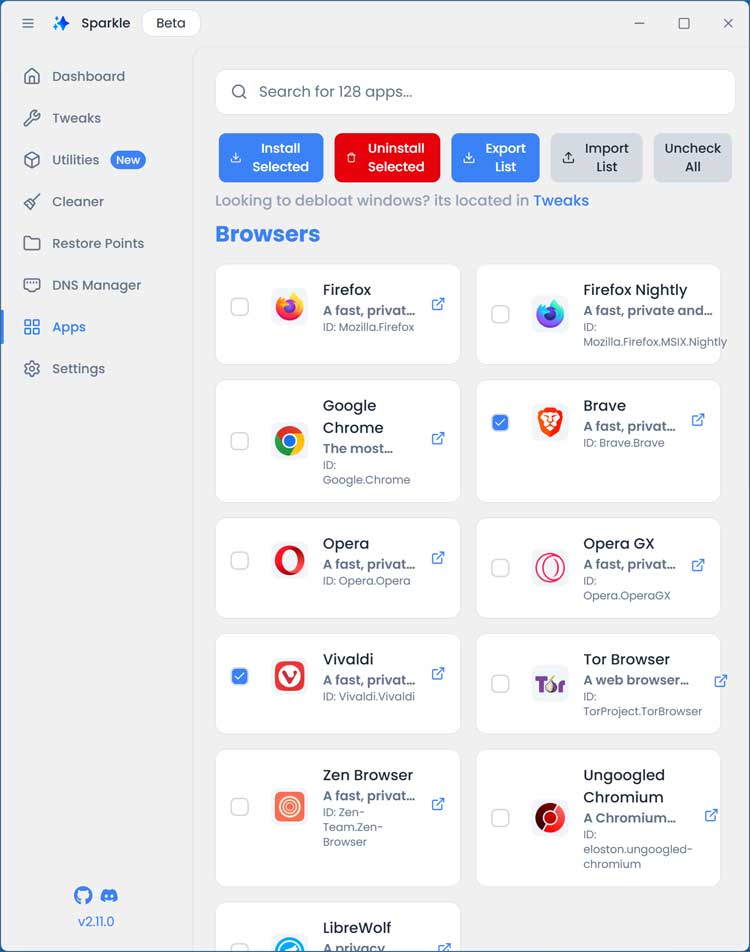This screenshot has height=952, width=750.
Task: Click the Uninstall Selected button
Action: click(387, 157)
